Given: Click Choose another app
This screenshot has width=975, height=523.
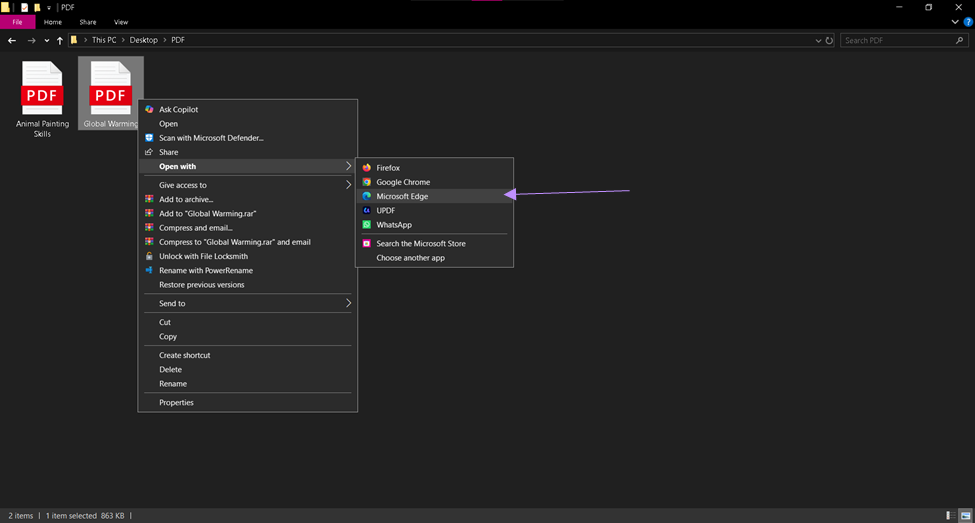Looking at the screenshot, I should point(434,258).
